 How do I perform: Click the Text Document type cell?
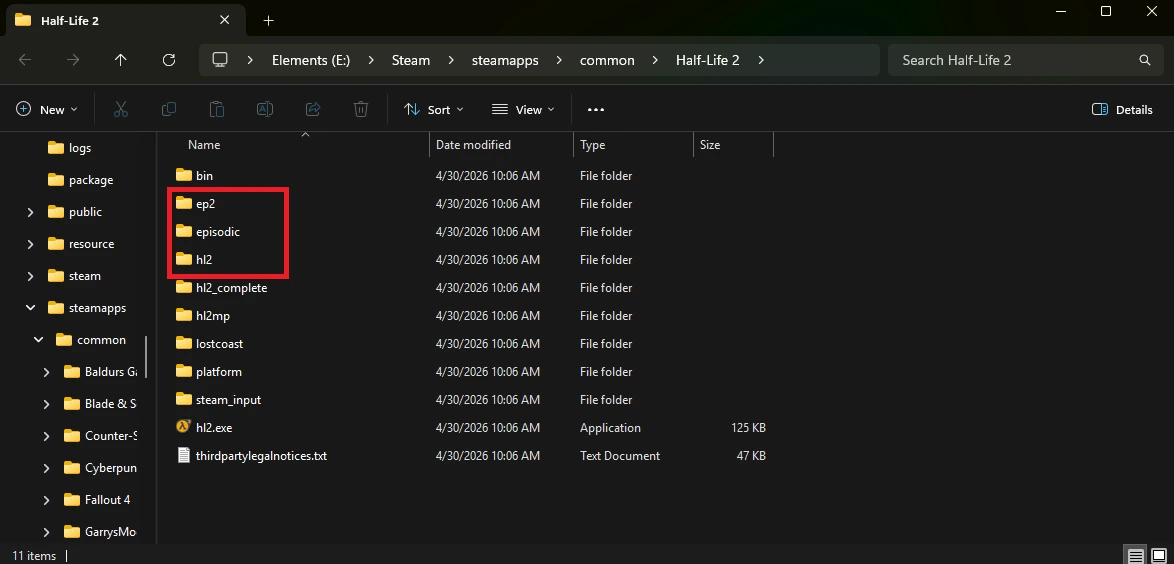[620, 455]
